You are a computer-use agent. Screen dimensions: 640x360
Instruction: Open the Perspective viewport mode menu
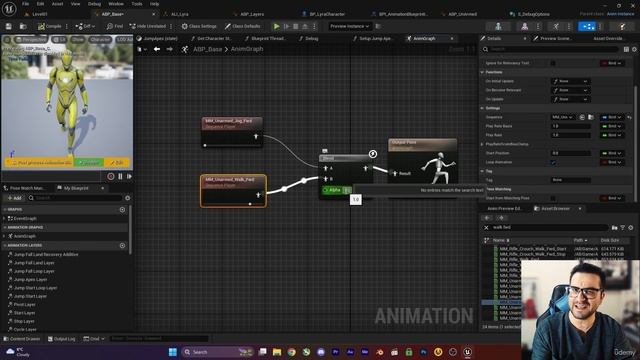[31, 40]
